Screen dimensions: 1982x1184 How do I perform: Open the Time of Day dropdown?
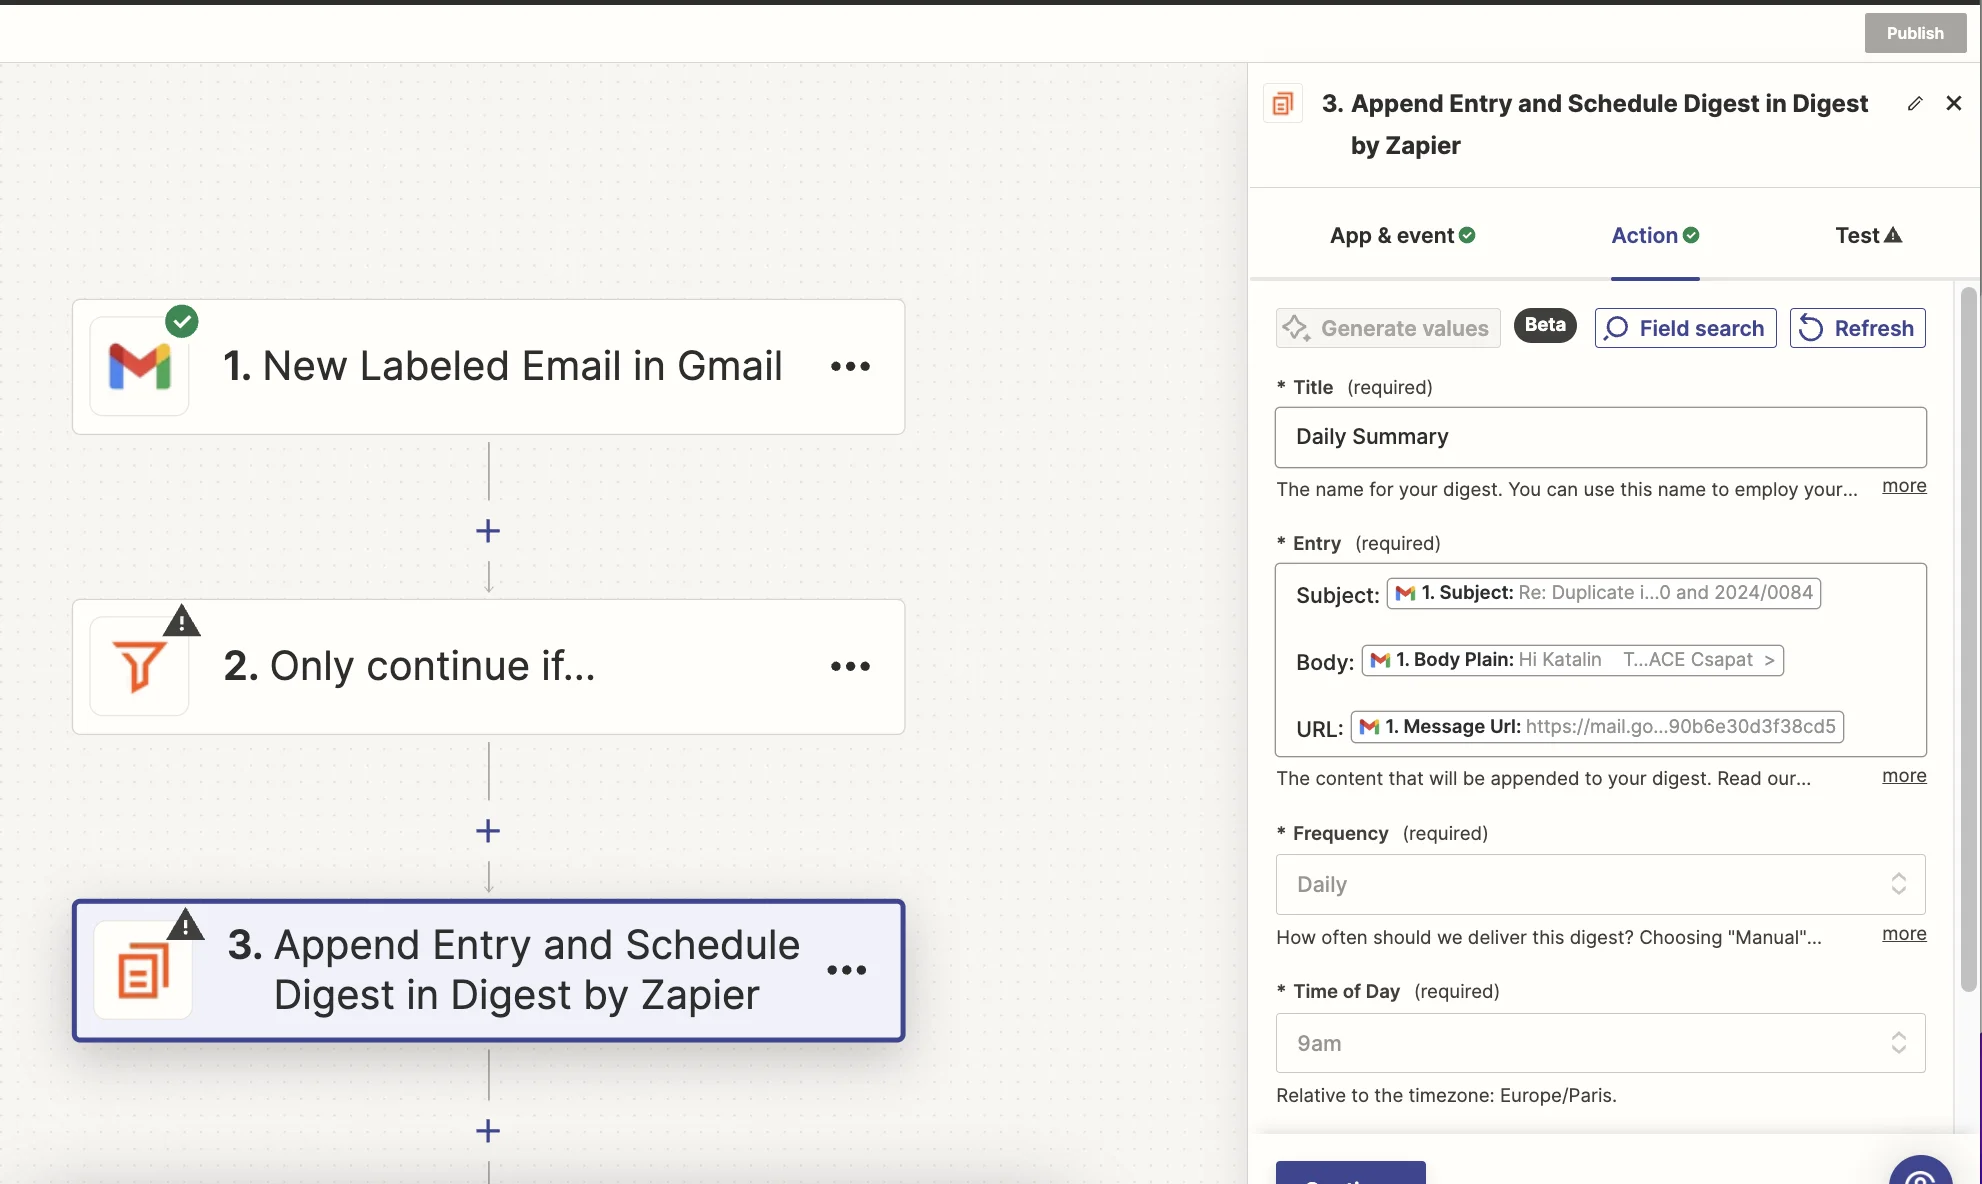coord(1600,1043)
